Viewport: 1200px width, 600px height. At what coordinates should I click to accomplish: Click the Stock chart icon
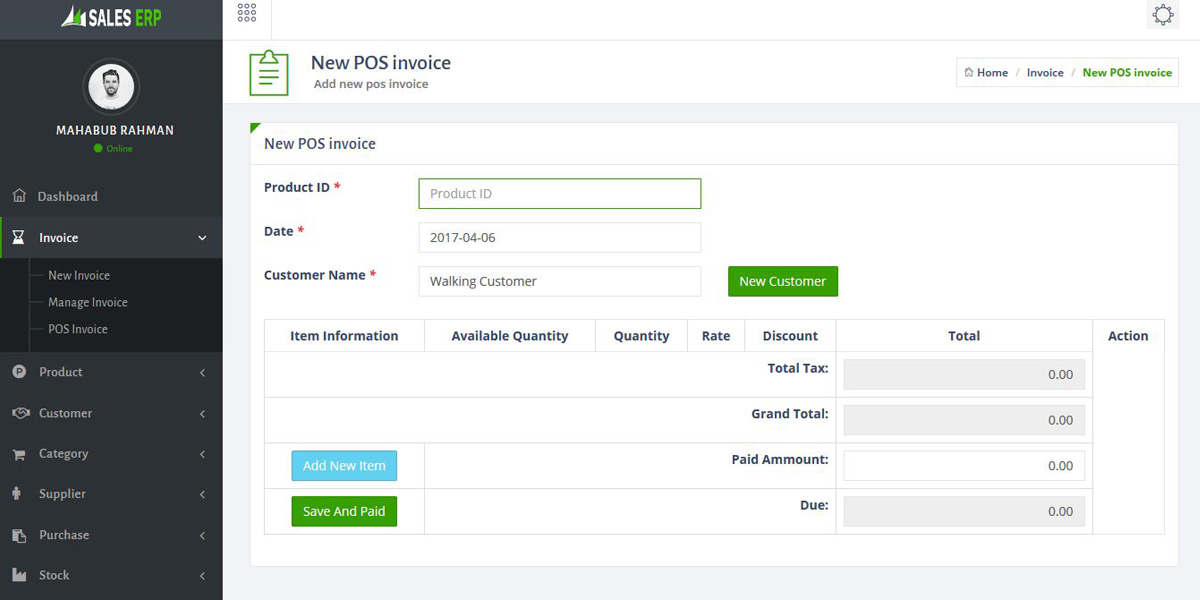tap(19, 575)
